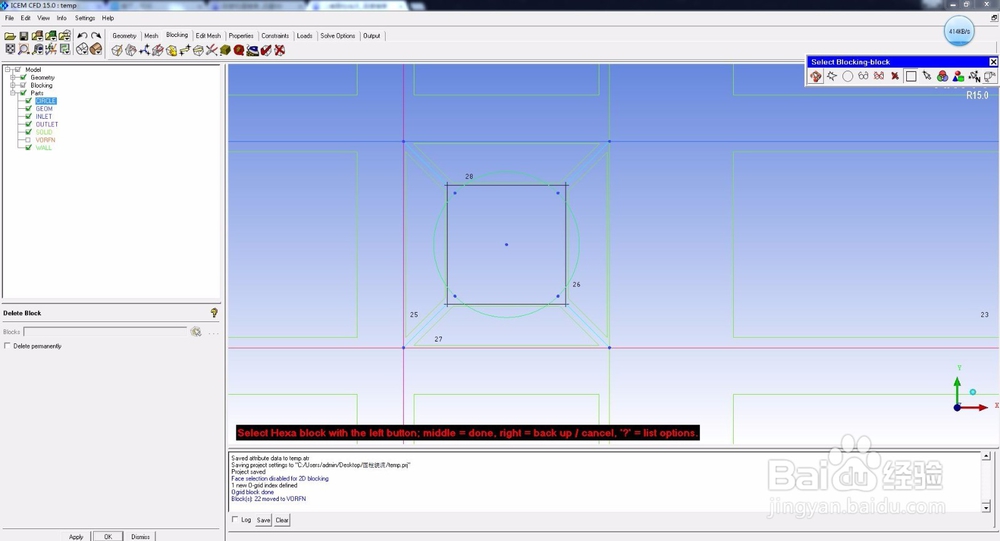Viewport: 1000px width, 541px height.
Task: Switch to the Output tab
Action: [x=372, y=36]
